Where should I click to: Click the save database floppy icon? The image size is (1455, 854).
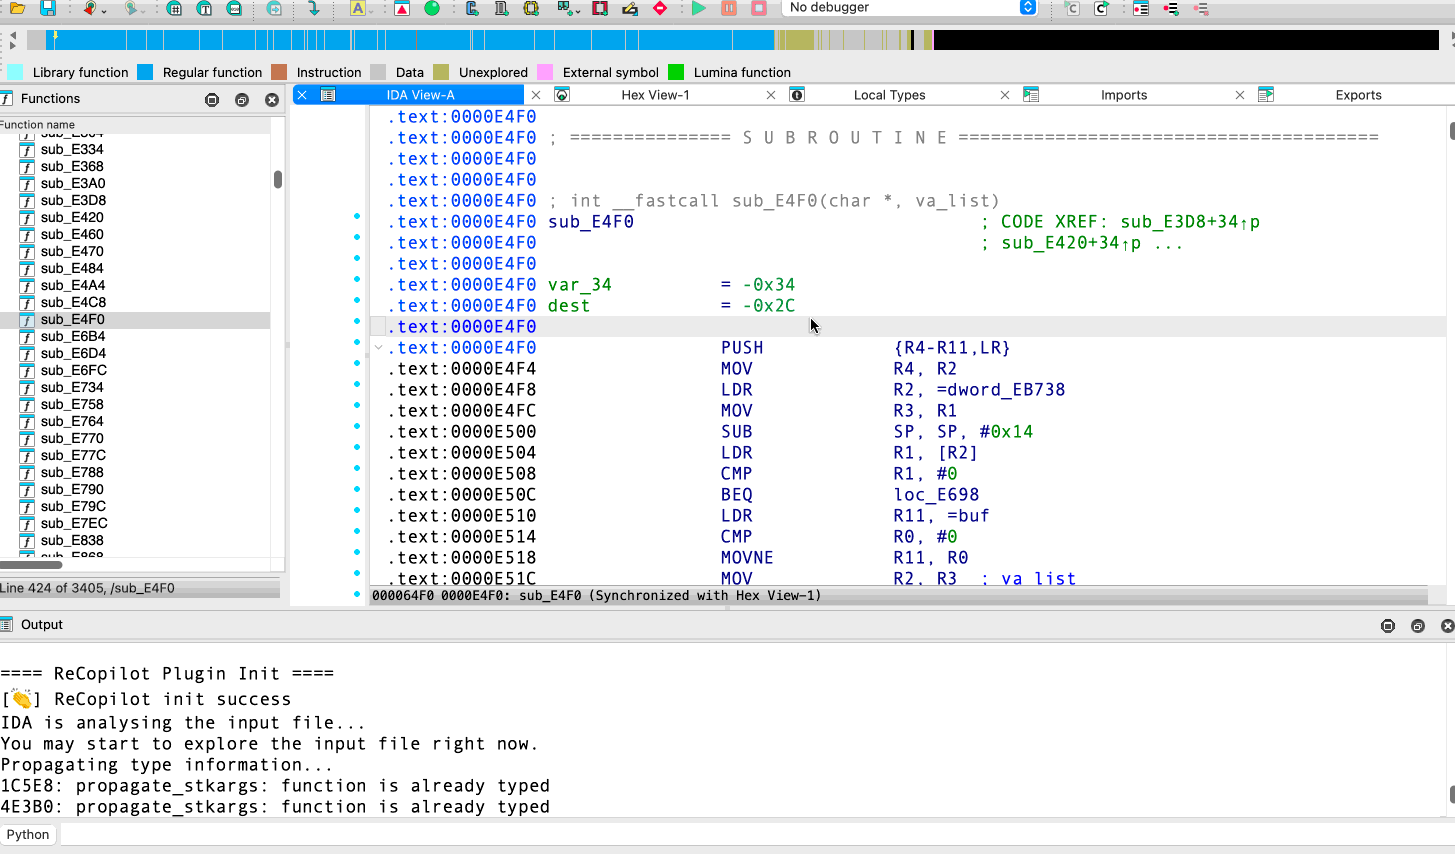pyautogui.click(x=47, y=8)
